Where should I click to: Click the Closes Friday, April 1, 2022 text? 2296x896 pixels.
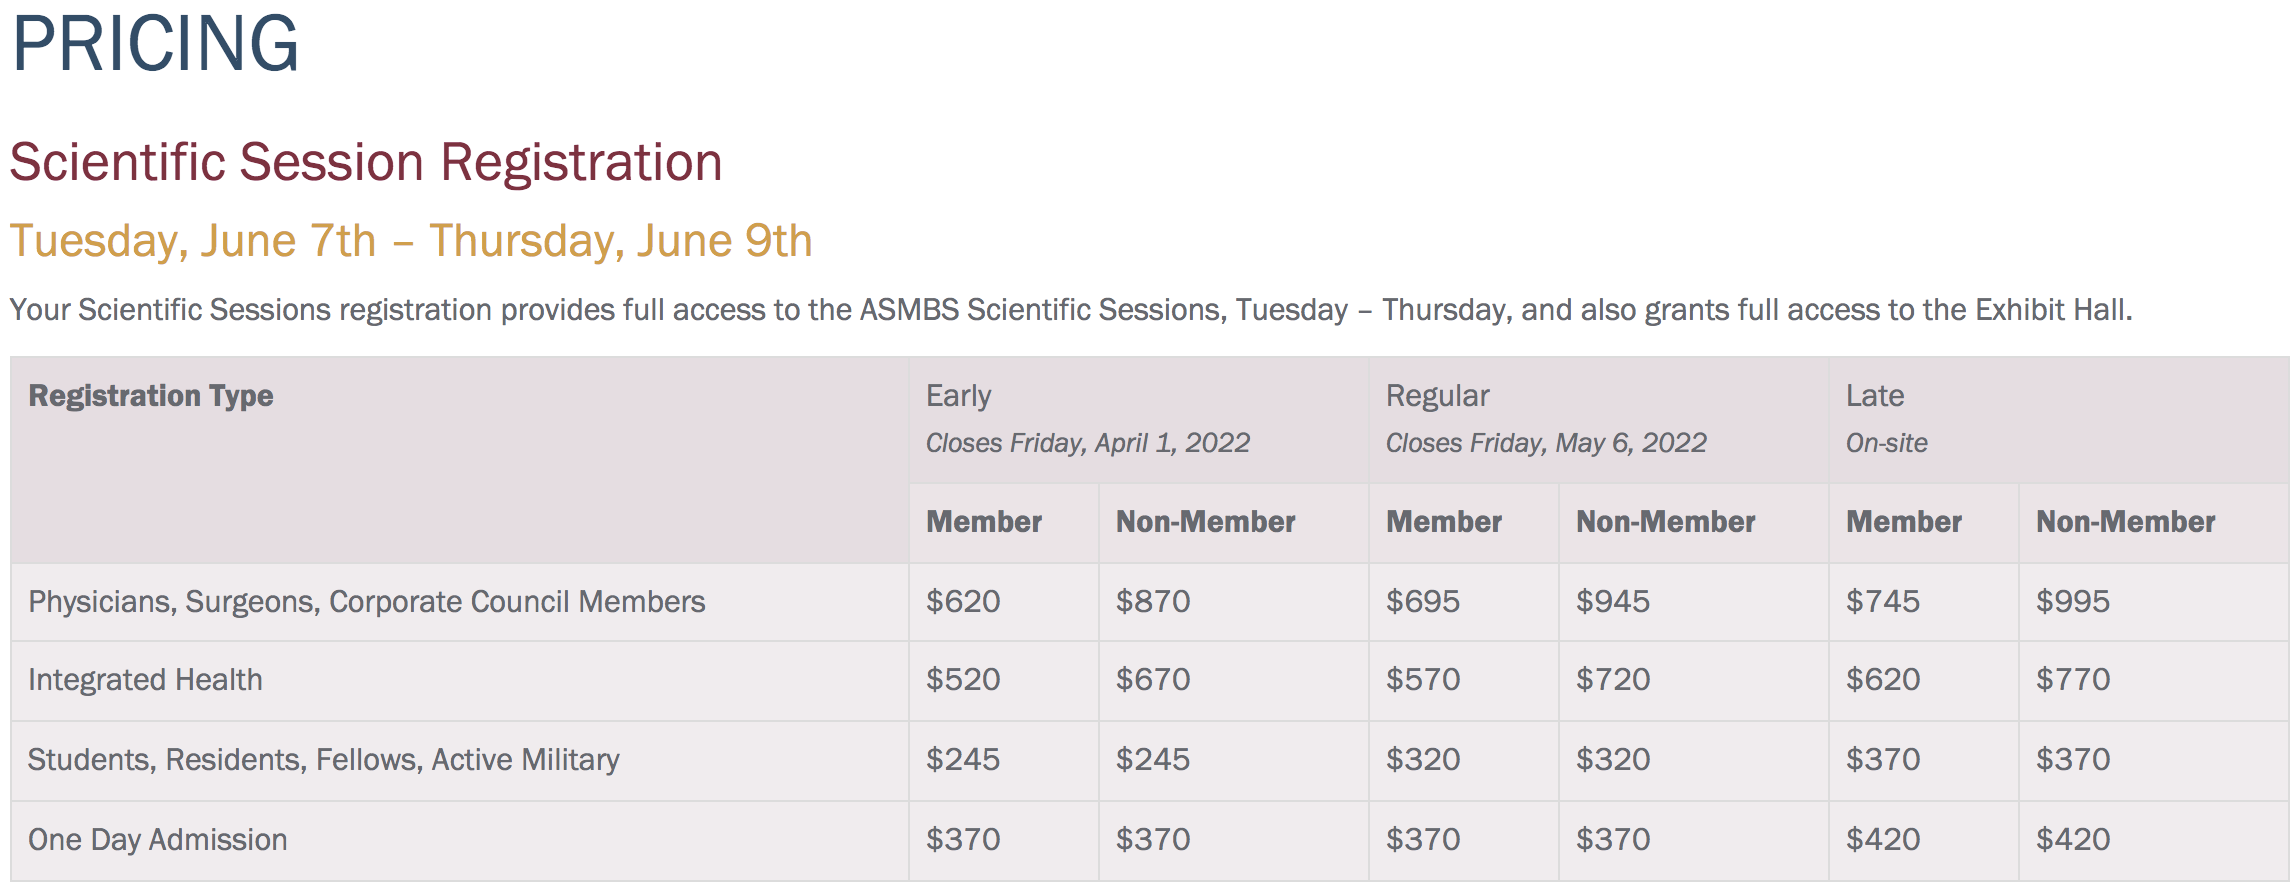point(1088,443)
